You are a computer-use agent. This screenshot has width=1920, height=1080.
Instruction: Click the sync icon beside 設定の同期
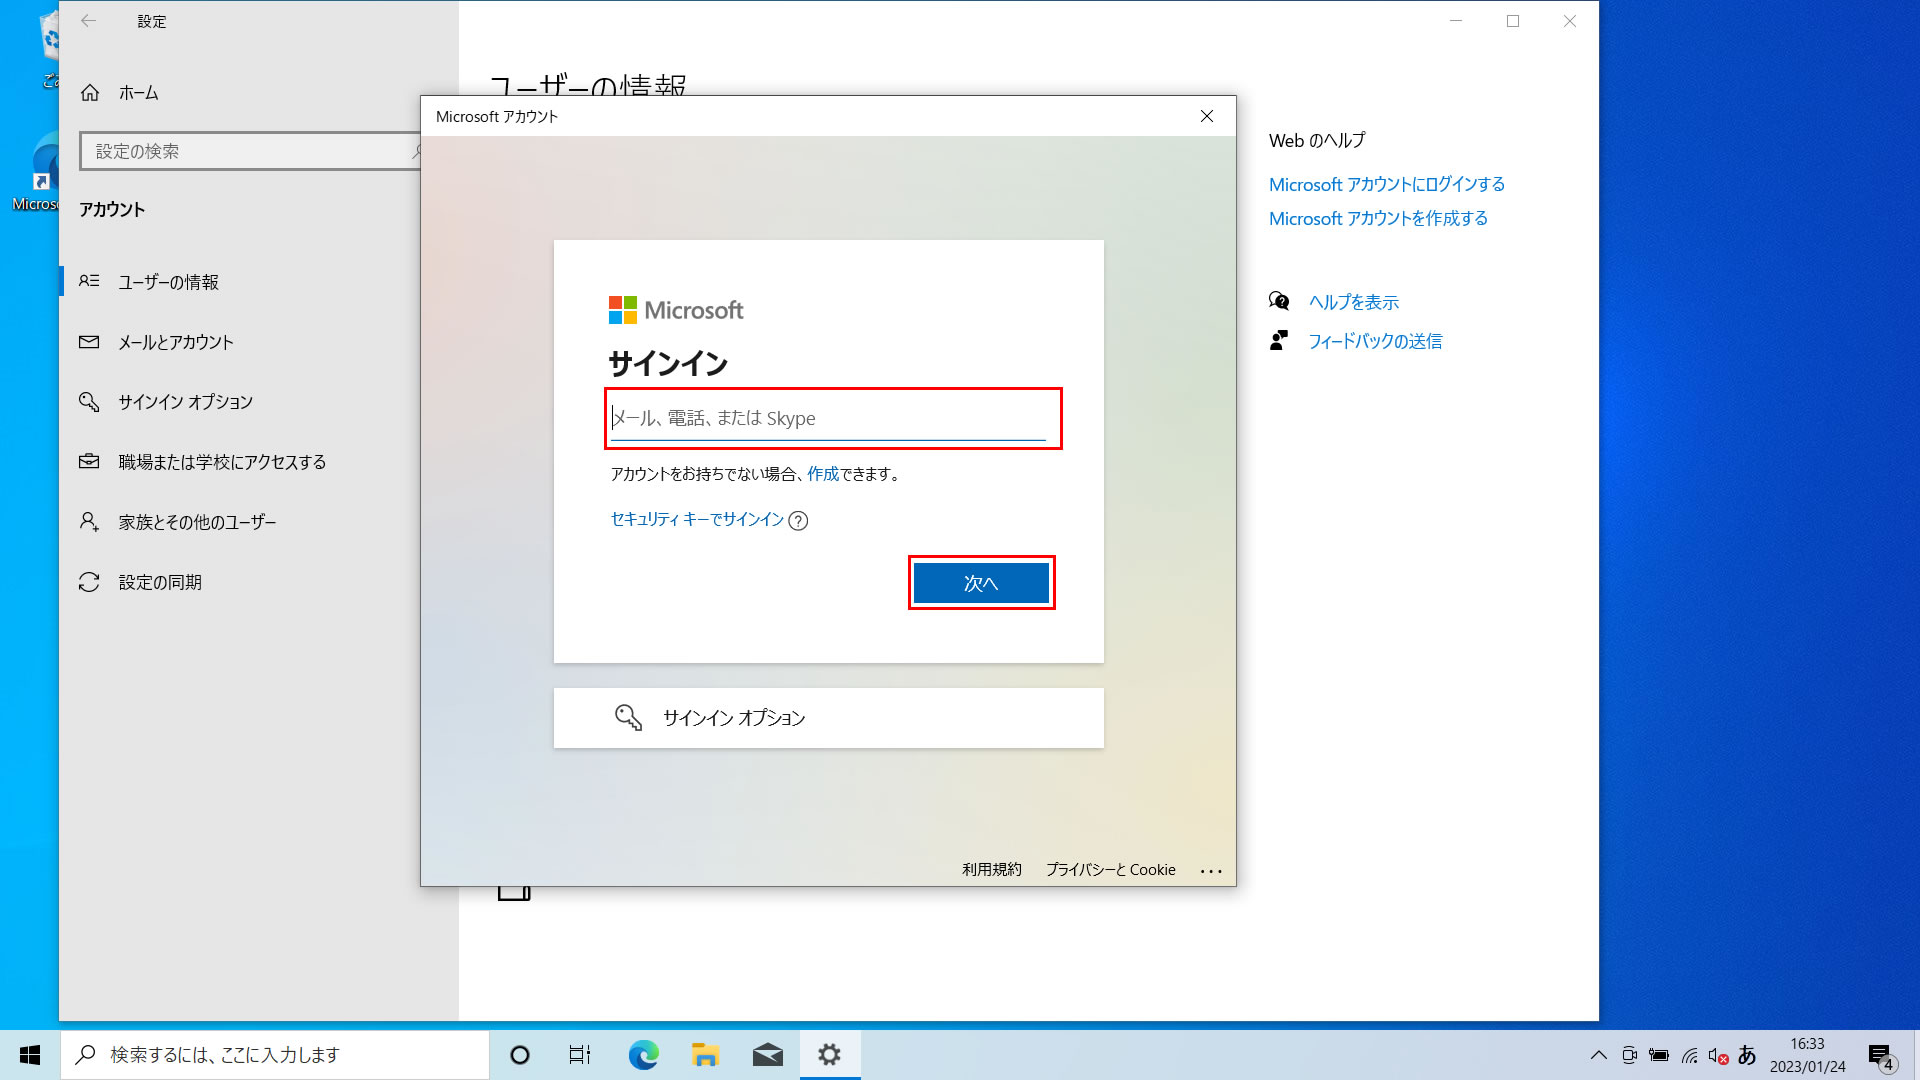[x=89, y=582]
